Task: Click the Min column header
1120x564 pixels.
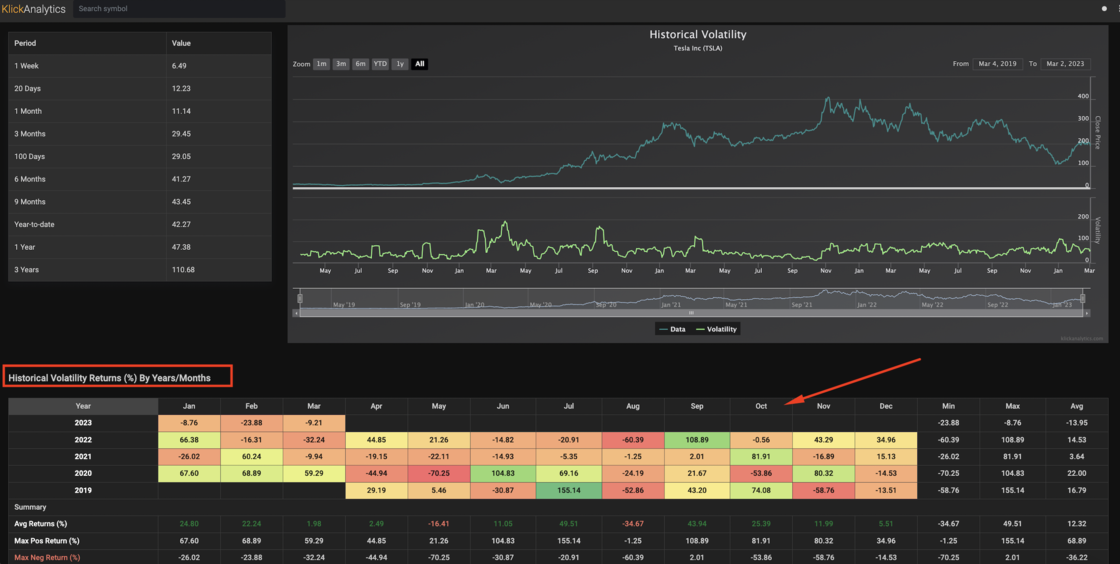Action: (948, 406)
